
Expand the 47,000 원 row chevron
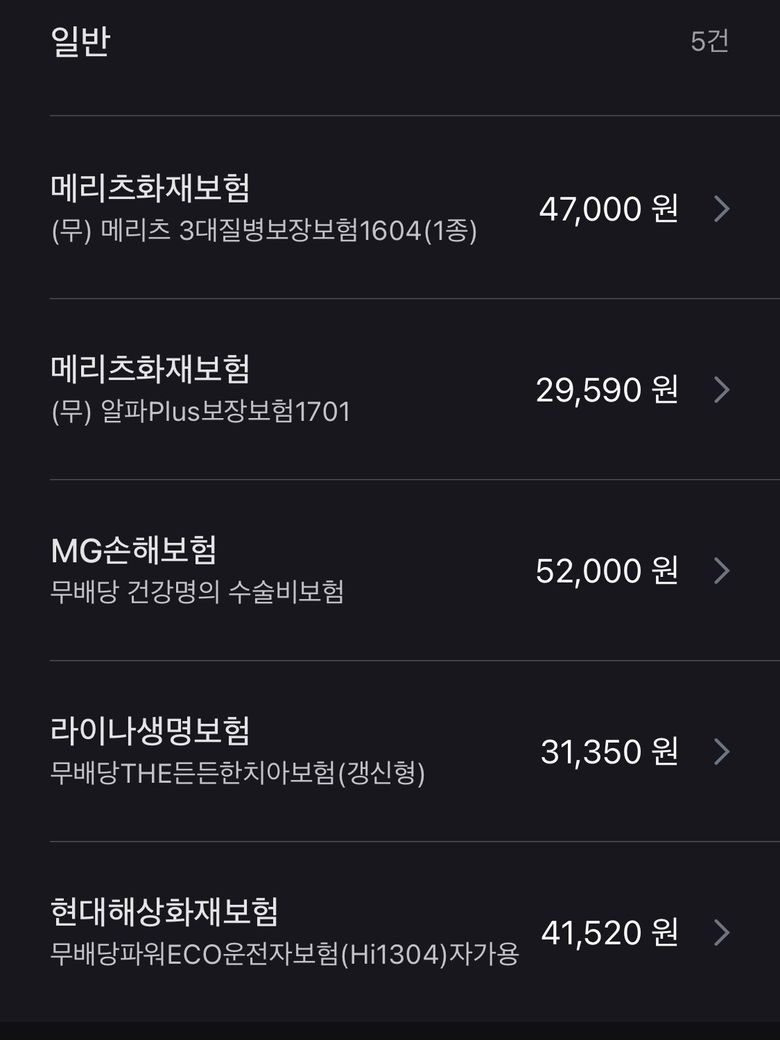point(722,209)
